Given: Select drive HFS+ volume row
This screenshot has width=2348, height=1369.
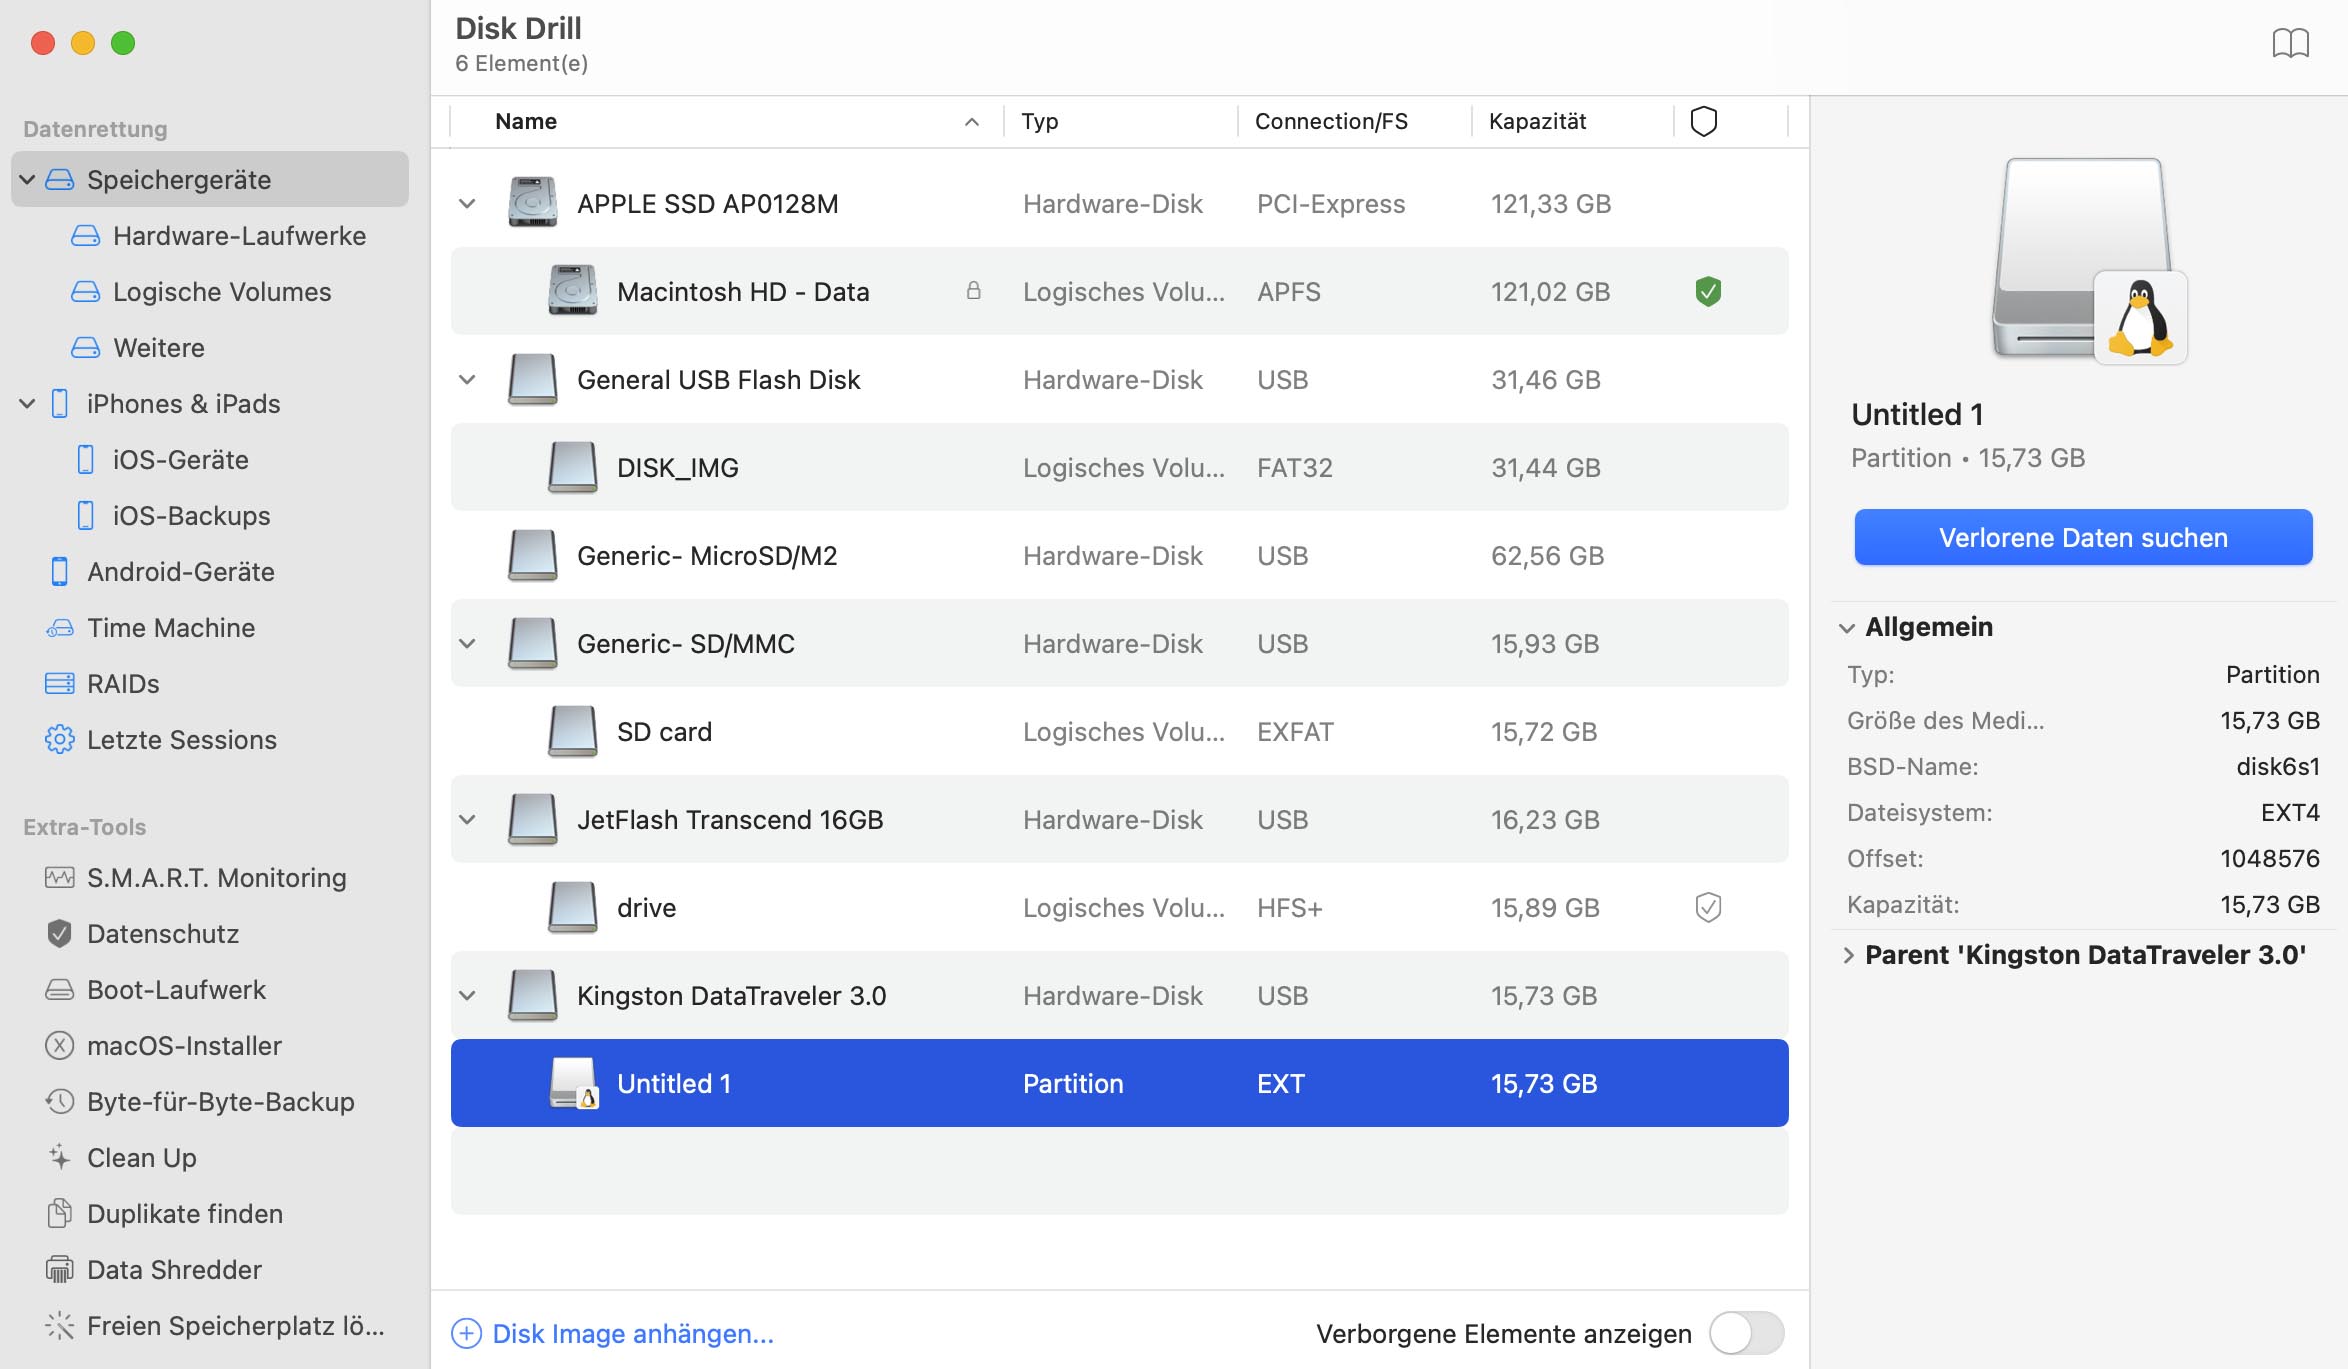Looking at the screenshot, I should coord(1119,907).
